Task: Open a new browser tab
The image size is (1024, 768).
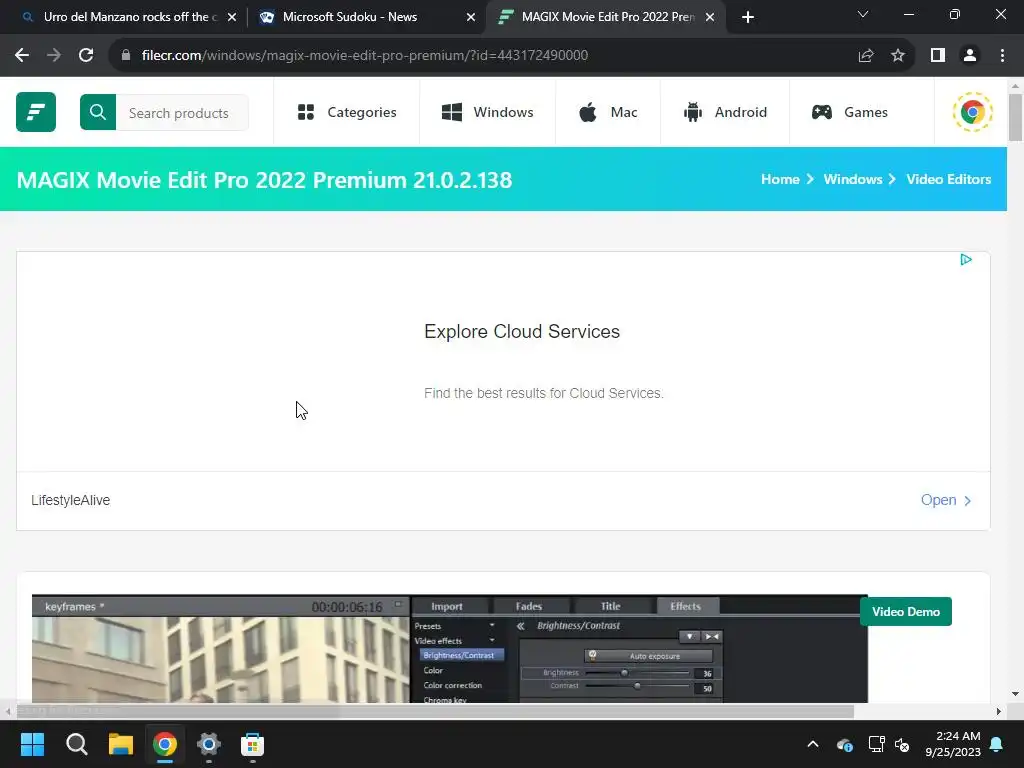Action: pyautogui.click(x=748, y=18)
